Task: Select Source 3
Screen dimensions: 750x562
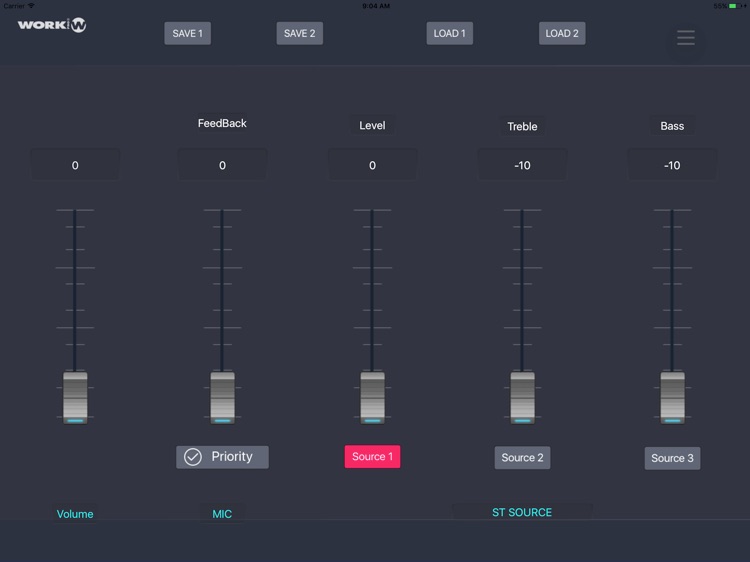Action: pyautogui.click(x=672, y=458)
